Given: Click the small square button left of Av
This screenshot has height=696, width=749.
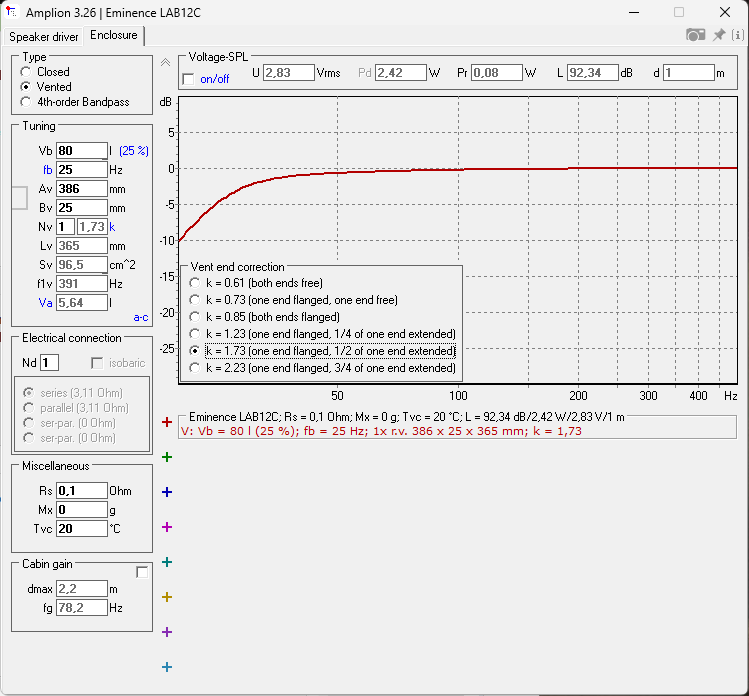Looking at the screenshot, I should coord(19,198).
